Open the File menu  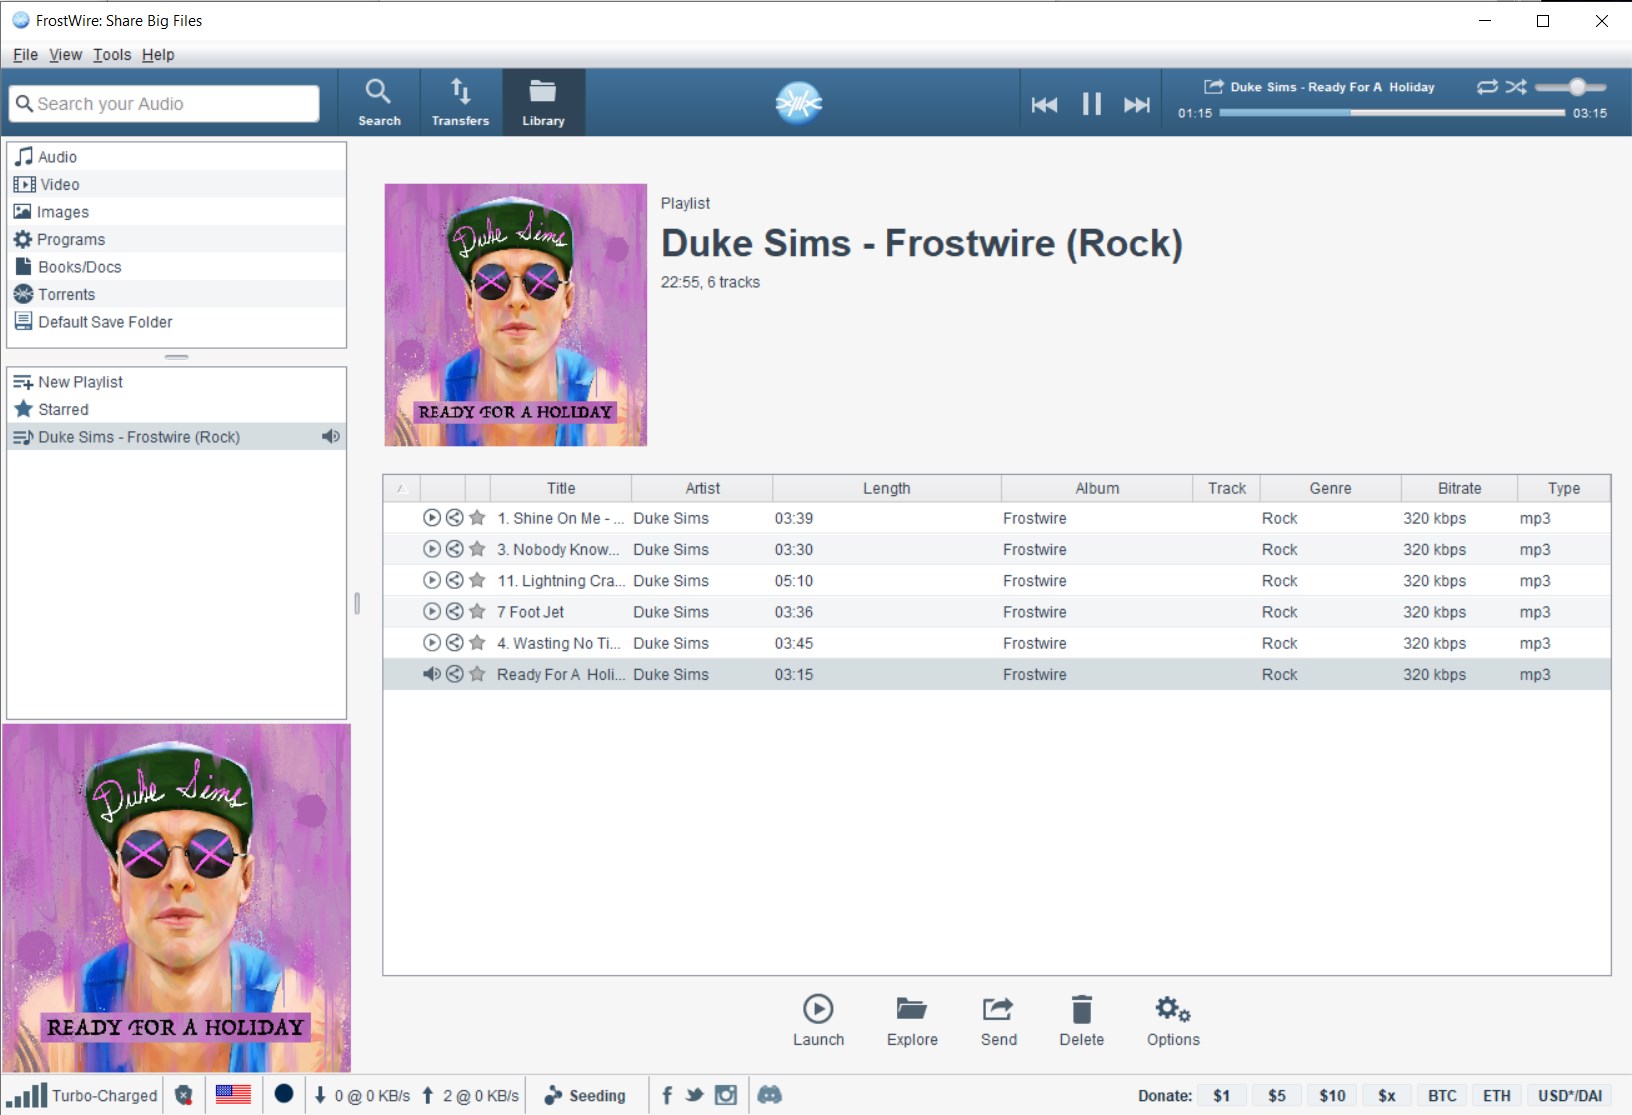point(25,54)
